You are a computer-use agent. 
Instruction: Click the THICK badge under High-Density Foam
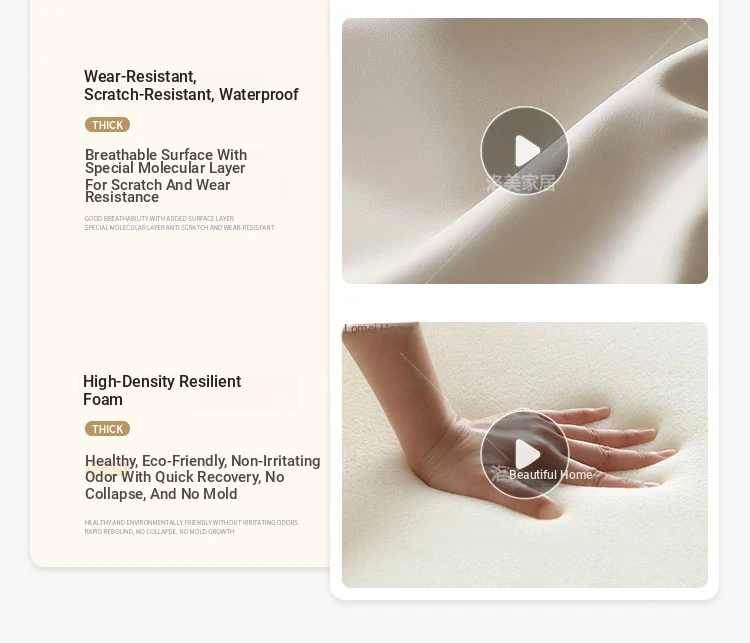(108, 429)
